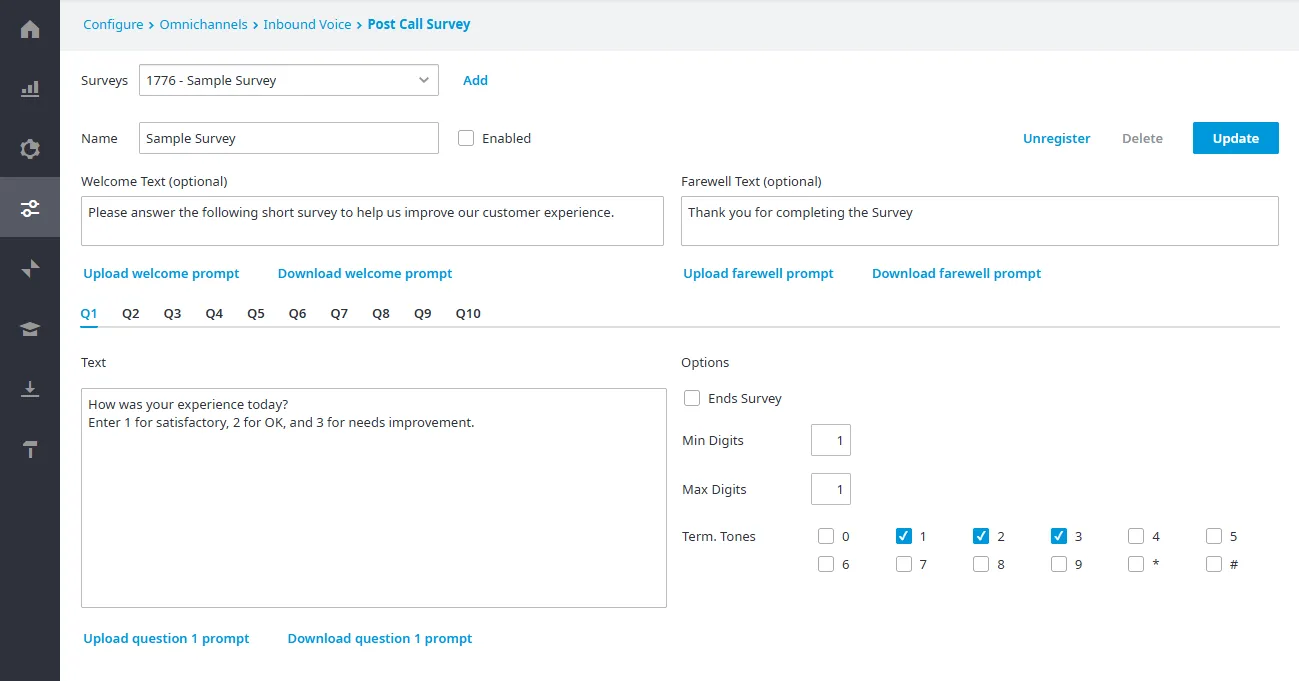
Task: Toggle the Enabled checkbox
Action: tap(466, 138)
